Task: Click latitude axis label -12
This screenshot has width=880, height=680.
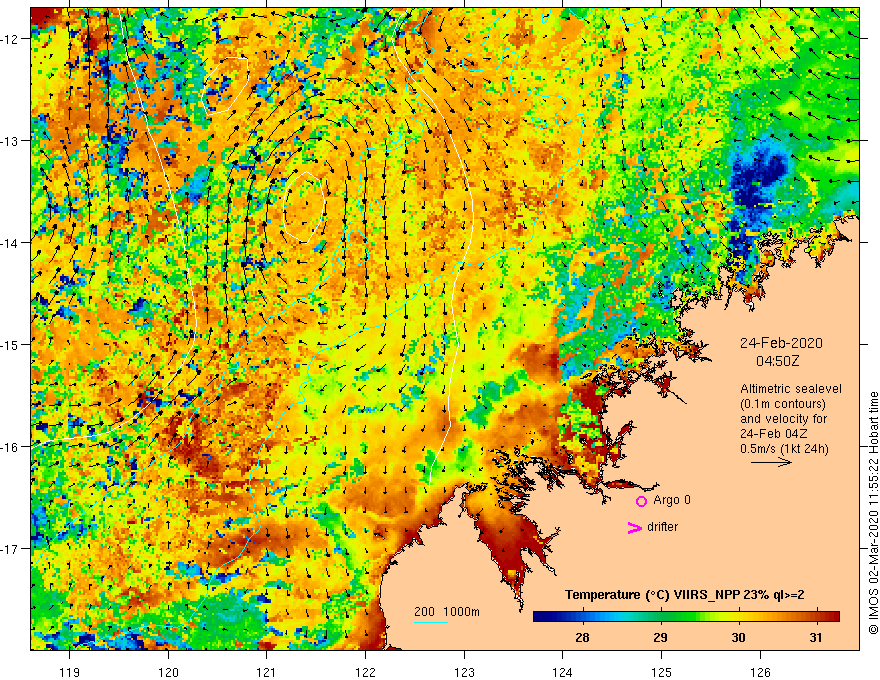Action: point(11,39)
